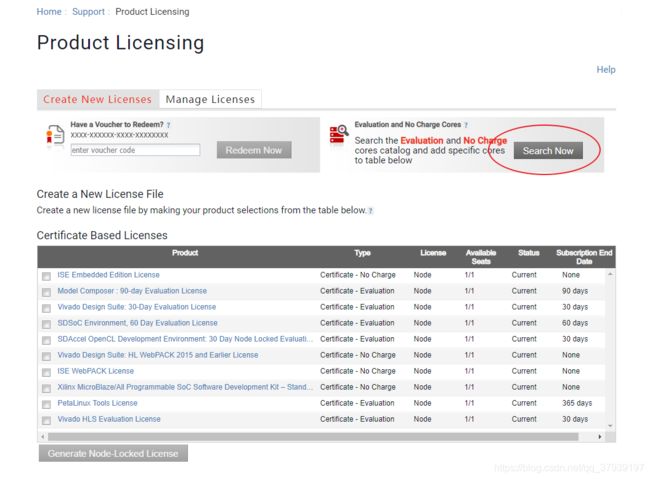Viewport: 650px width, 479px height.
Task: Click '90 days' in Model Composer row
Action: (x=575, y=291)
